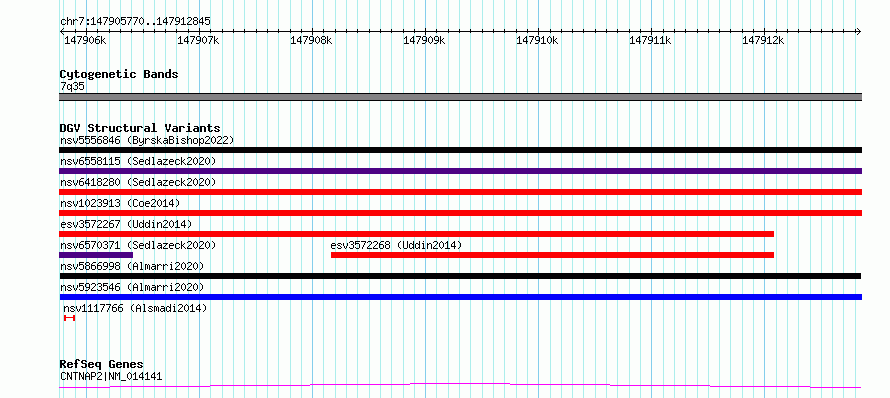Open the red nsv1023913 Coe2014 bar

click(460, 213)
